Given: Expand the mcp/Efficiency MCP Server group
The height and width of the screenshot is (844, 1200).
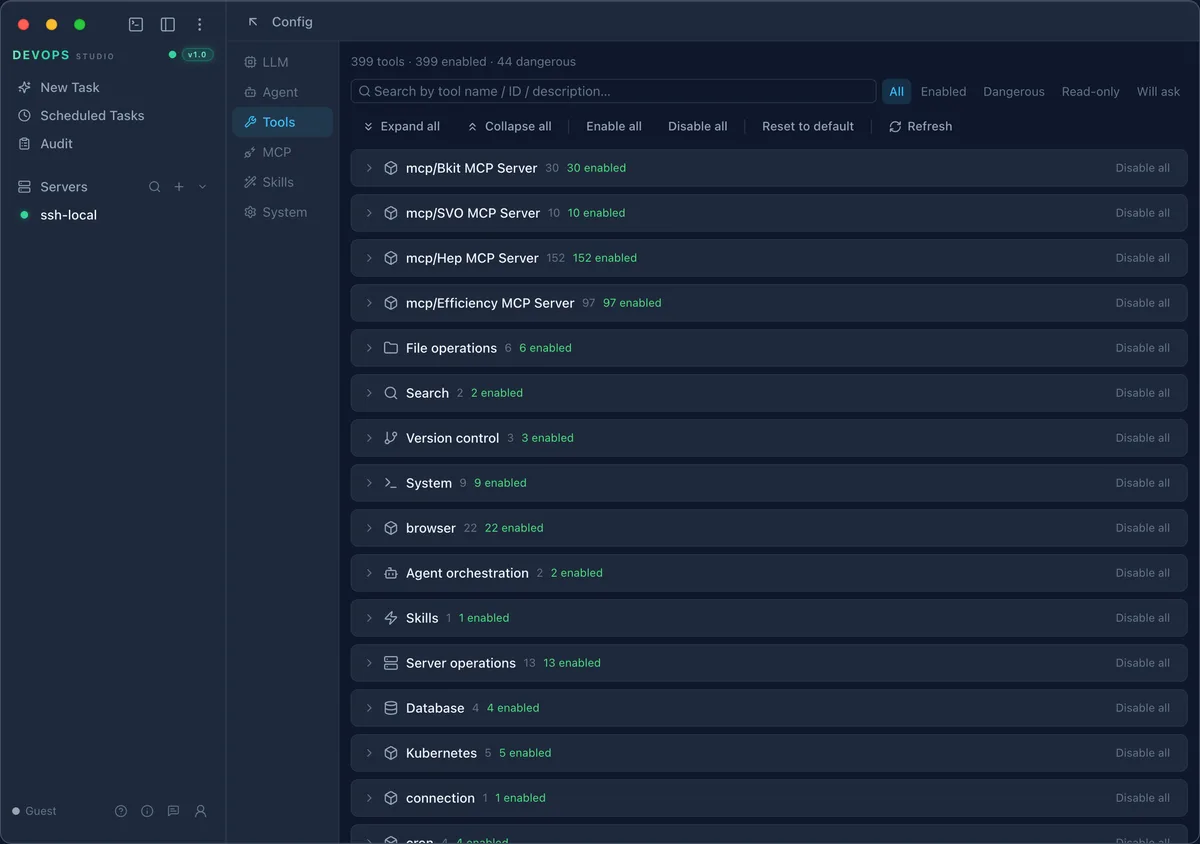Looking at the screenshot, I should (369, 303).
